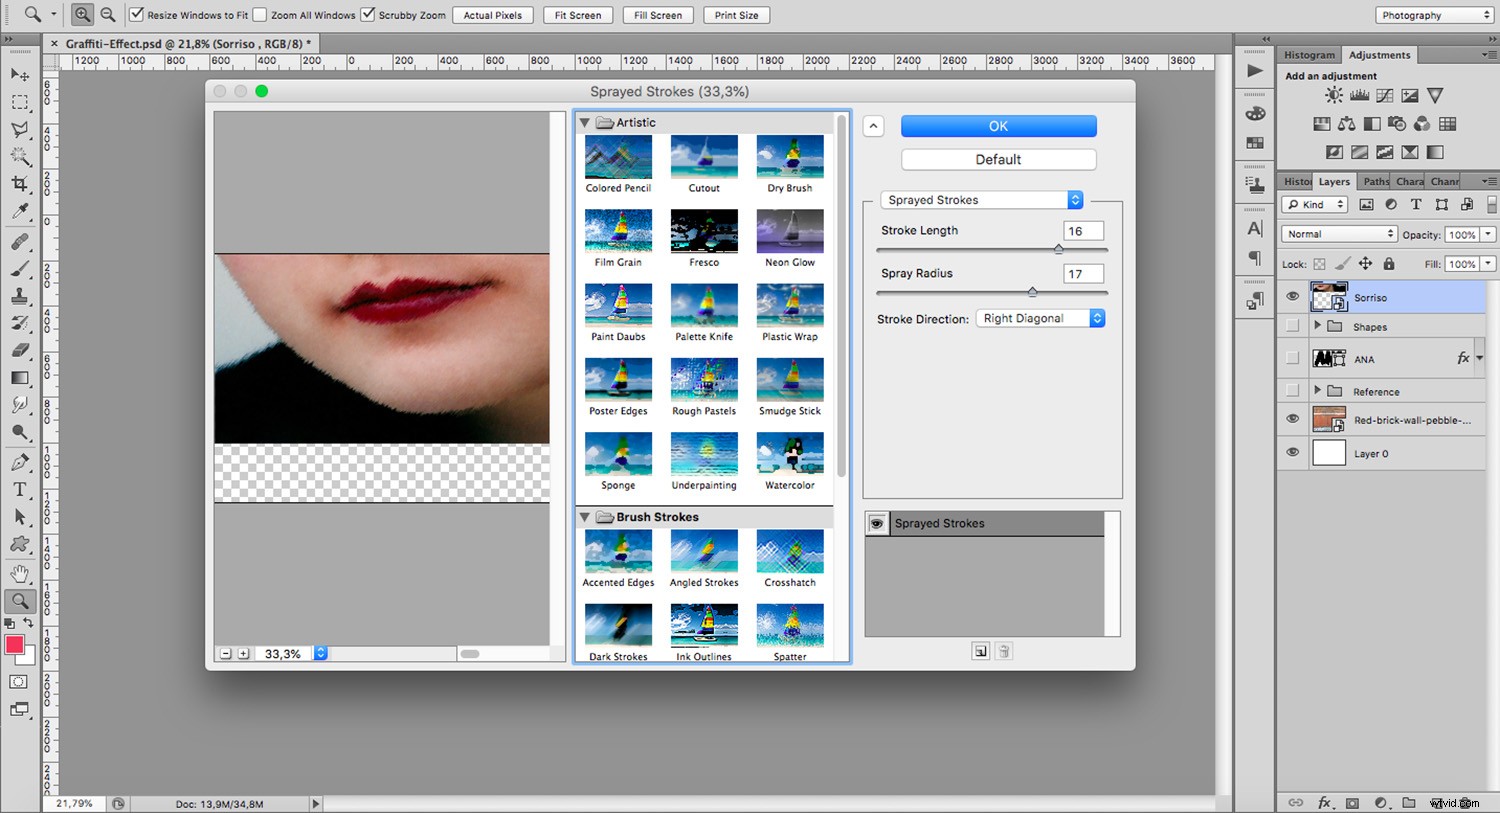This screenshot has height=813, width=1500.
Task: Switch to the Channels tab
Action: tap(1445, 181)
